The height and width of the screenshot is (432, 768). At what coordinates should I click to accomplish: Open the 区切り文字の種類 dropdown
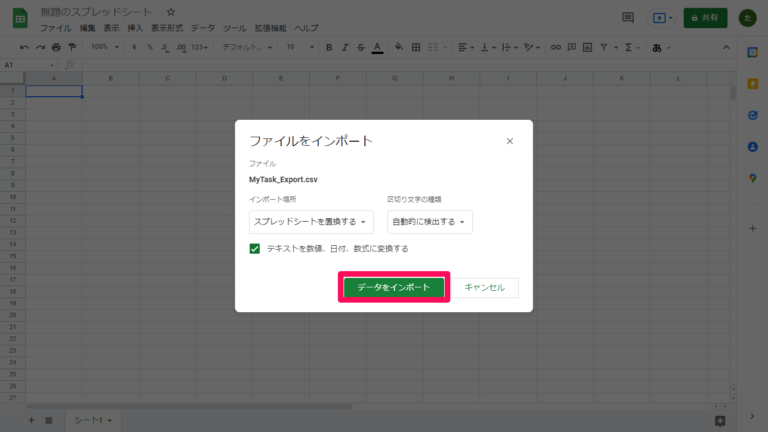click(x=430, y=222)
